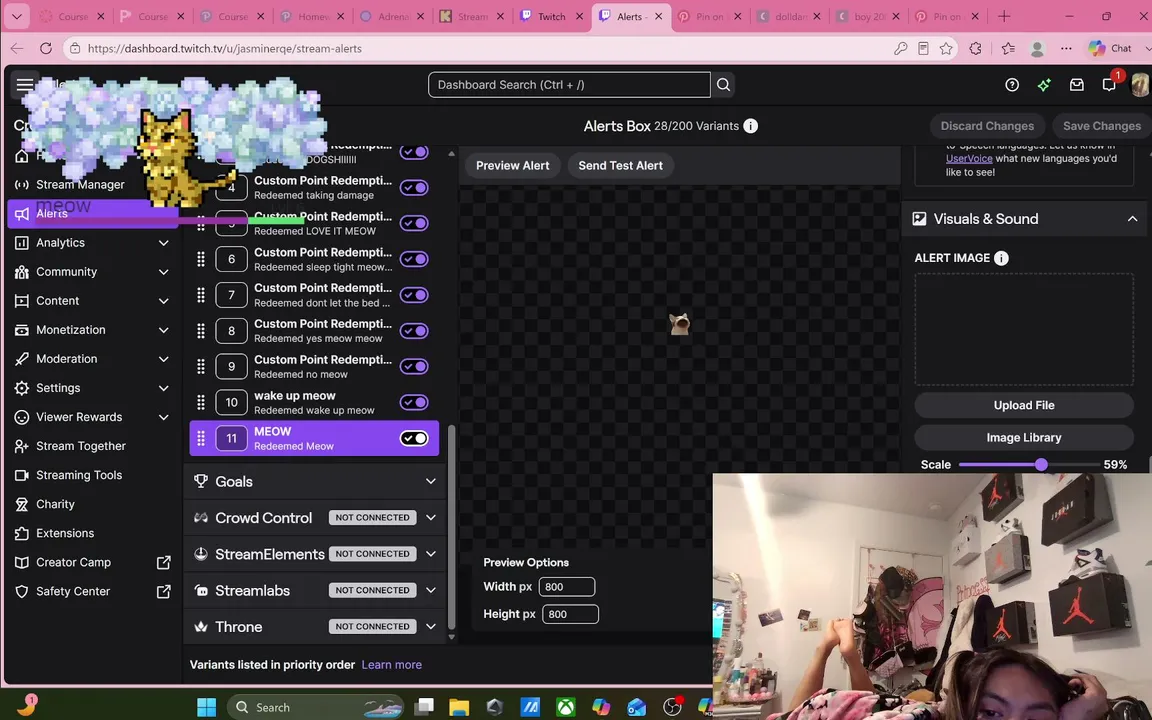Toggle variant 7 dont let the bed switch
The height and width of the screenshot is (720, 1152).
point(414,295)
